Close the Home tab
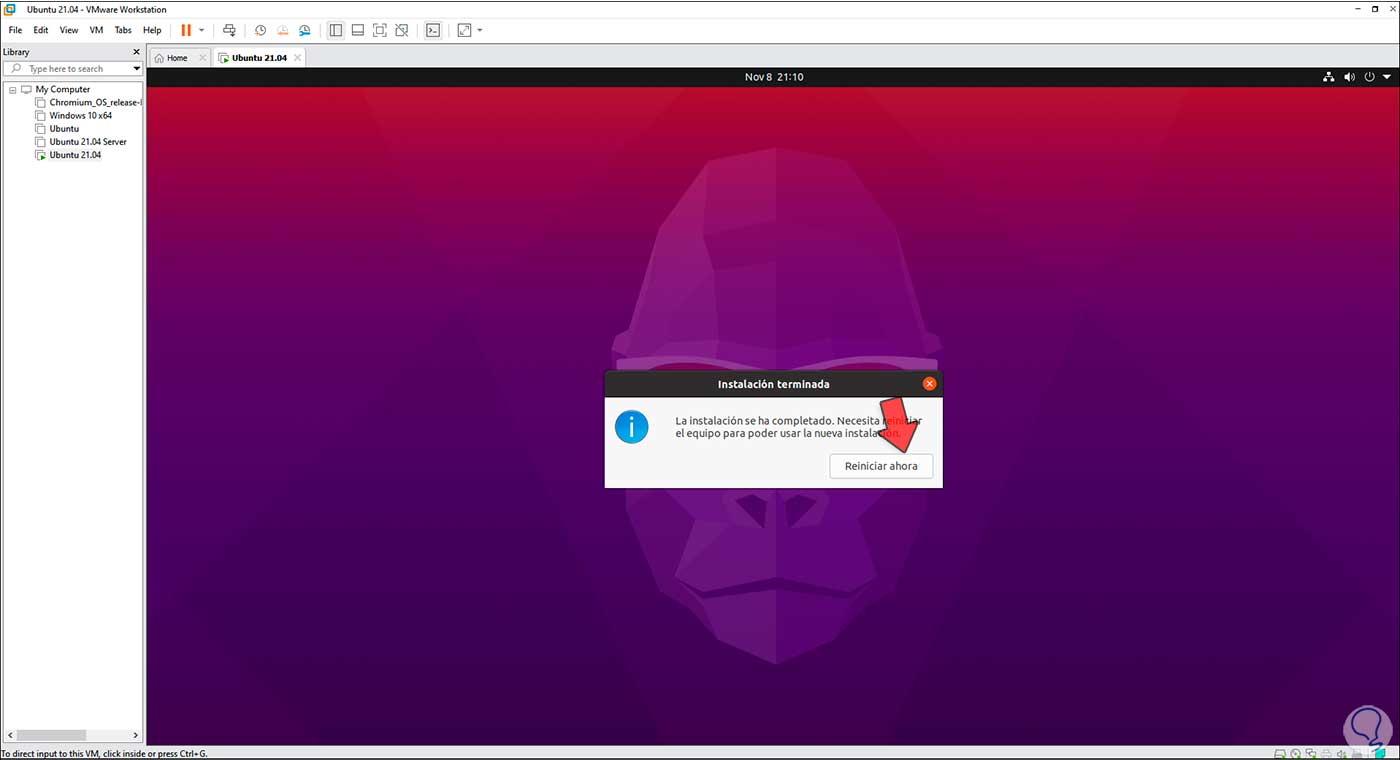Image resolution: width=1400 pixels, height=760 pixels. [202, 58]
